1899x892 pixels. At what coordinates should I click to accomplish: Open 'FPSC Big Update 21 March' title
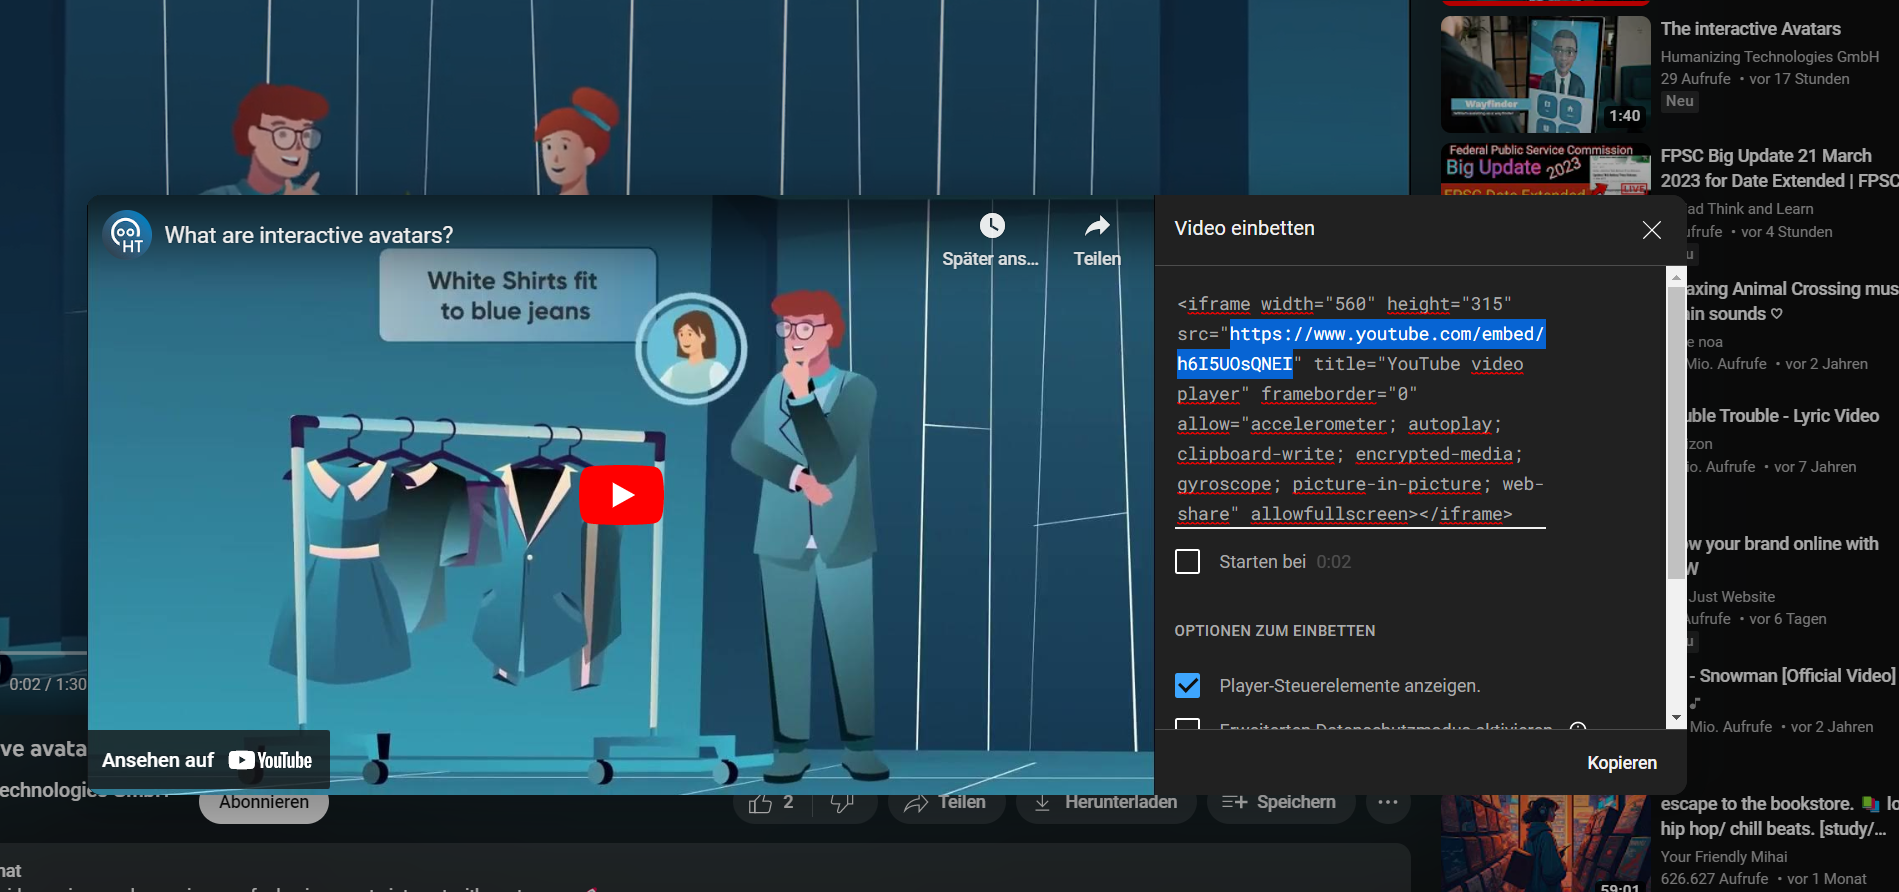click(1779, 168)
